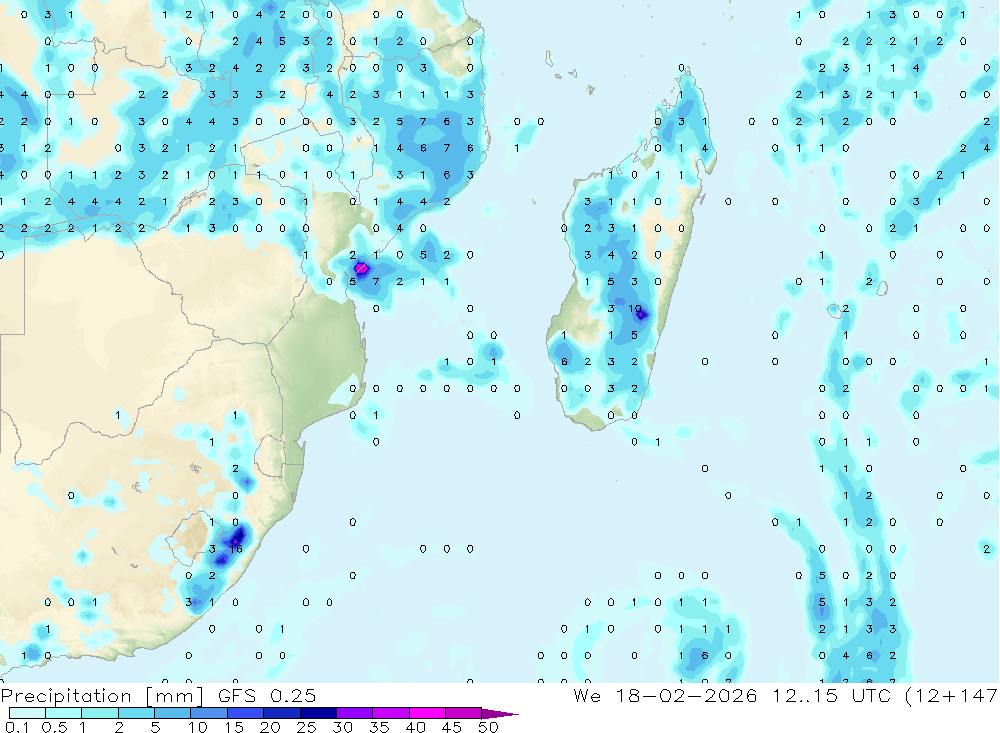
Task: Click the purple precipitation peak on eastern Madagascar
Action: click(642, 315)
